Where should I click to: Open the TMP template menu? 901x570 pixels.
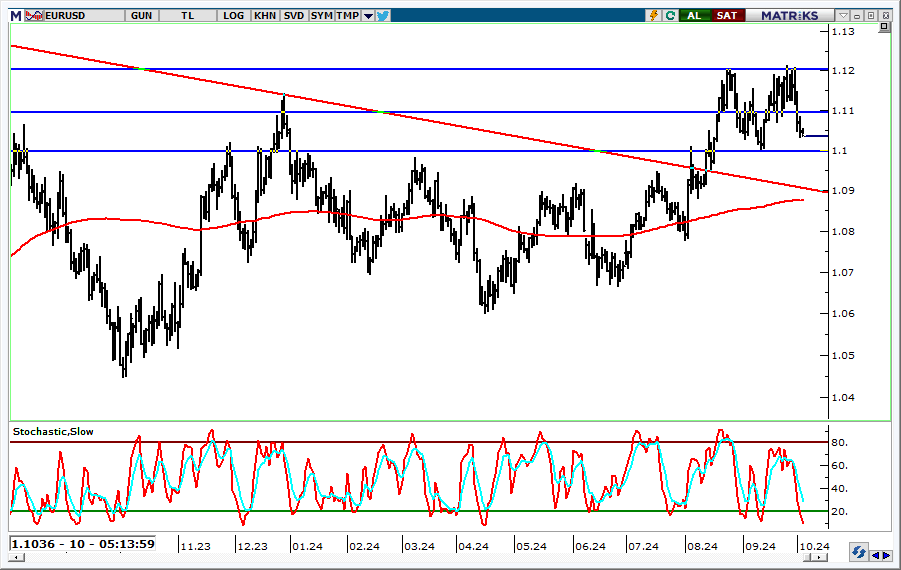pos(347,15)
